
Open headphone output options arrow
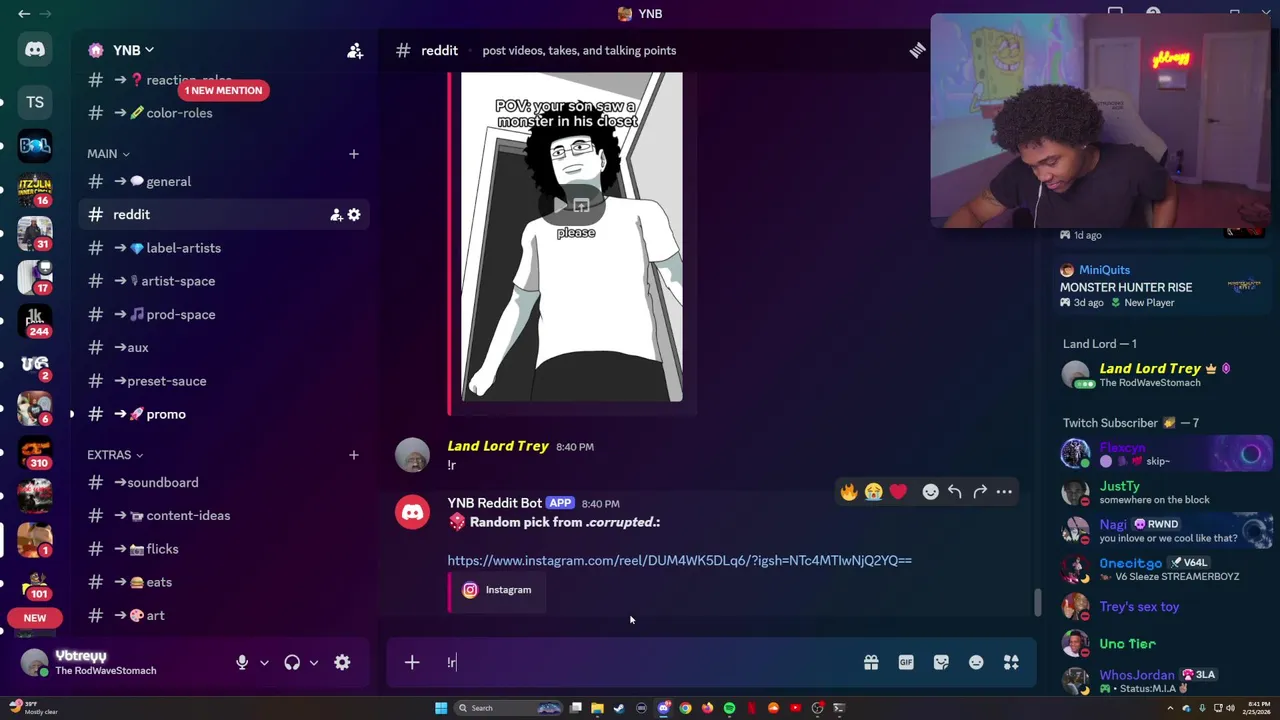[314, 662]
